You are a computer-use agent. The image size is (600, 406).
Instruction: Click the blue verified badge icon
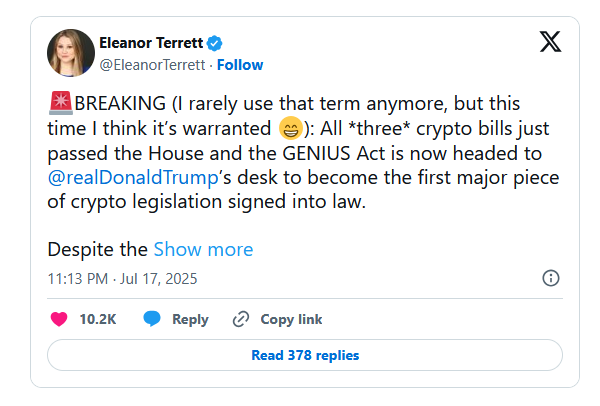(214, 43)
